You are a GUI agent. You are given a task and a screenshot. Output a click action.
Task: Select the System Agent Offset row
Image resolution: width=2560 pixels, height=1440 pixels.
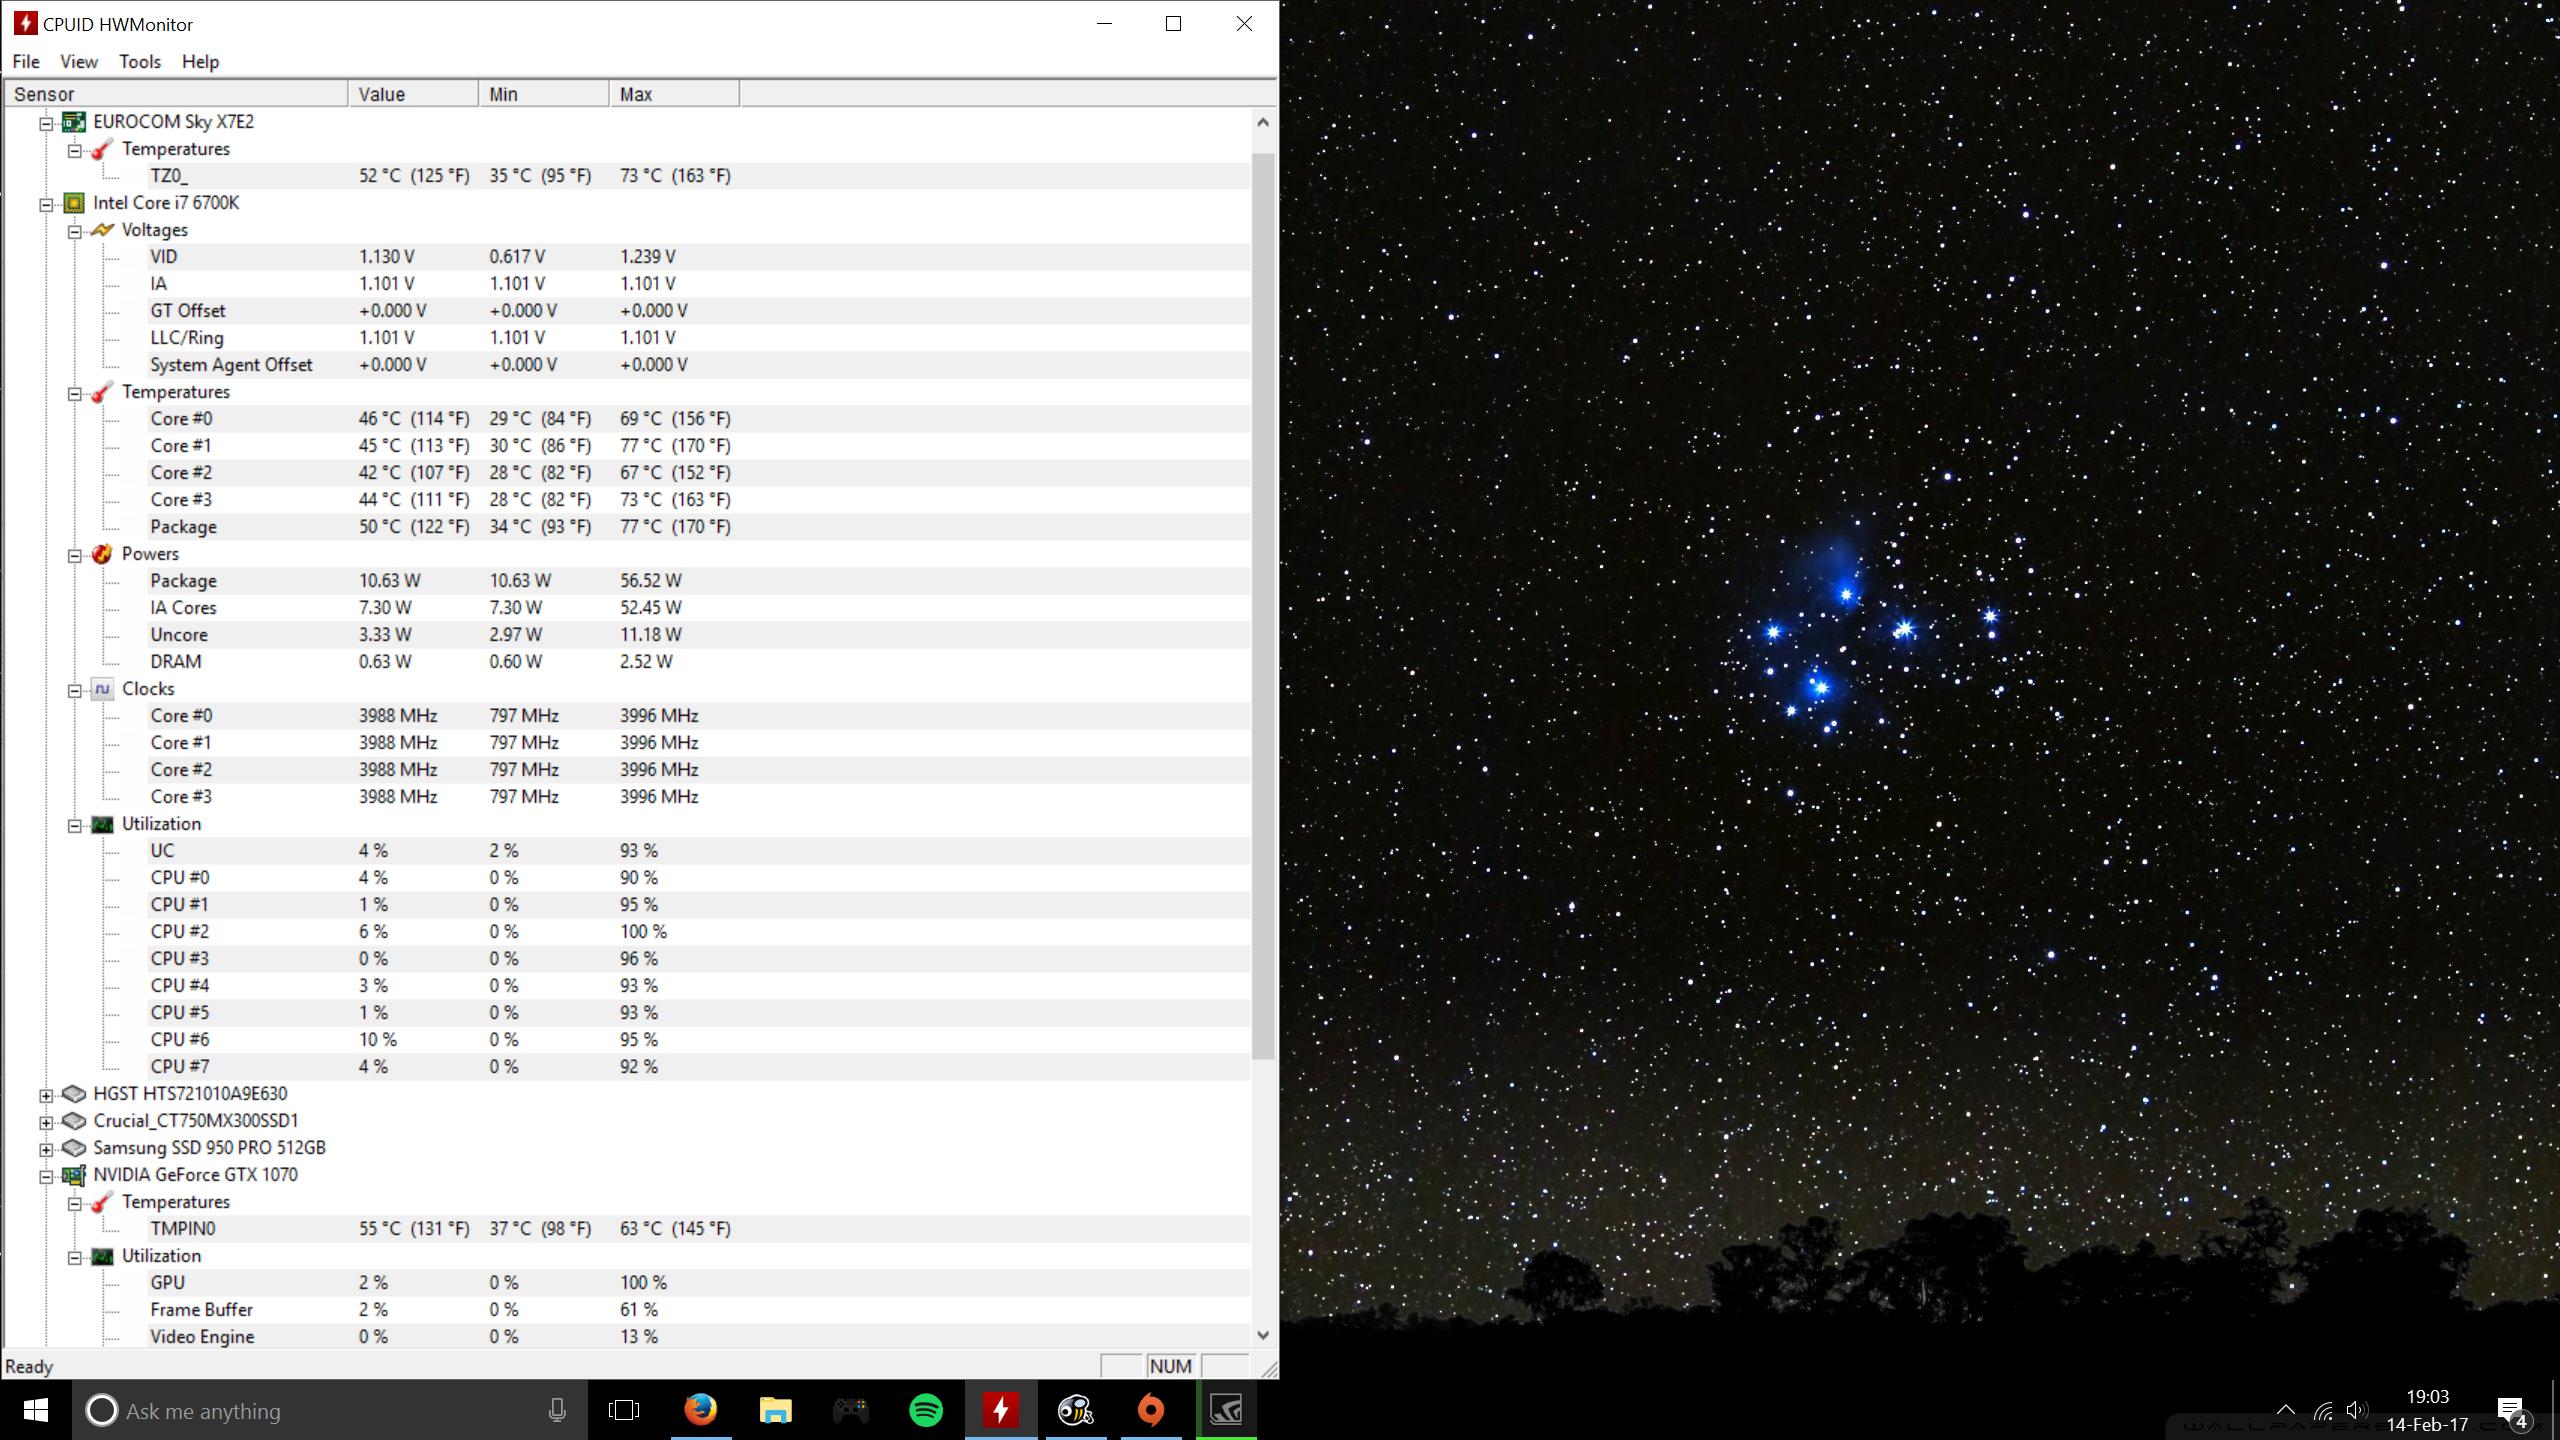[x=698, y=365]
